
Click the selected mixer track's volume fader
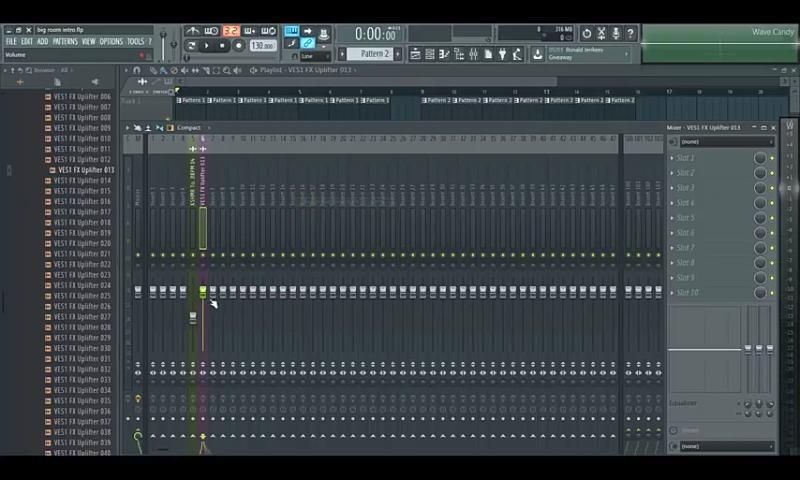tap(203, 292)
